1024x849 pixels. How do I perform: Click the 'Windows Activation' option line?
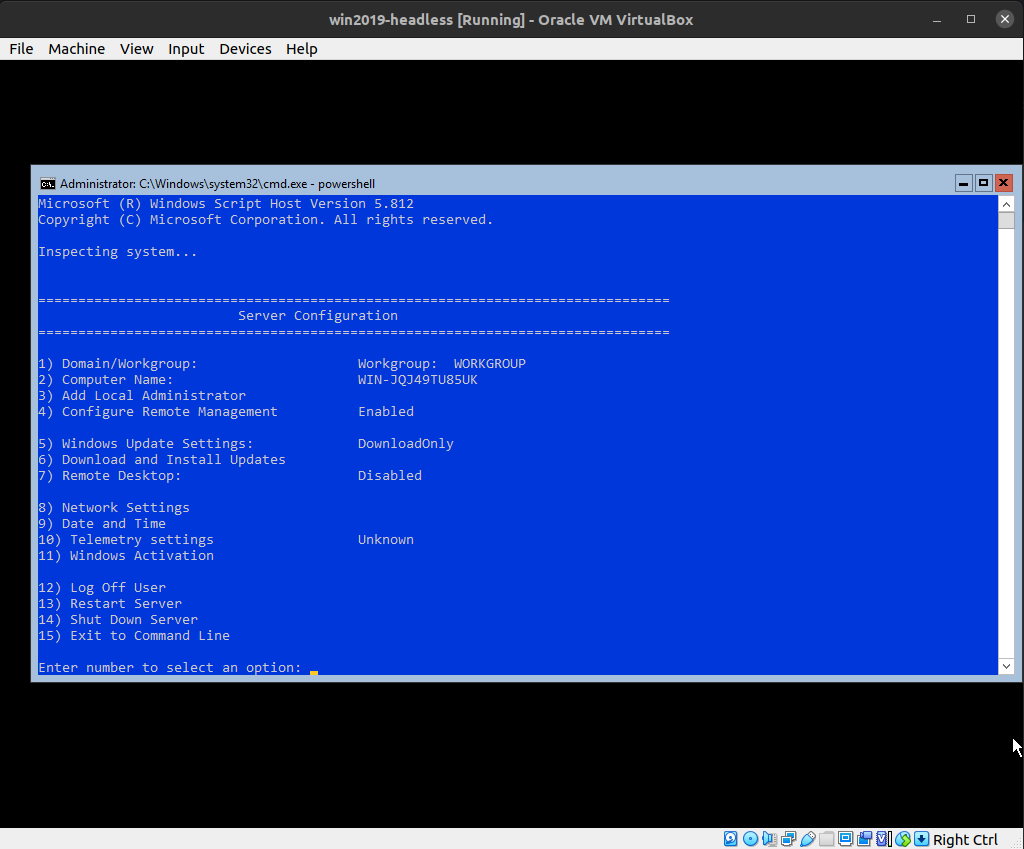point(126,556)
